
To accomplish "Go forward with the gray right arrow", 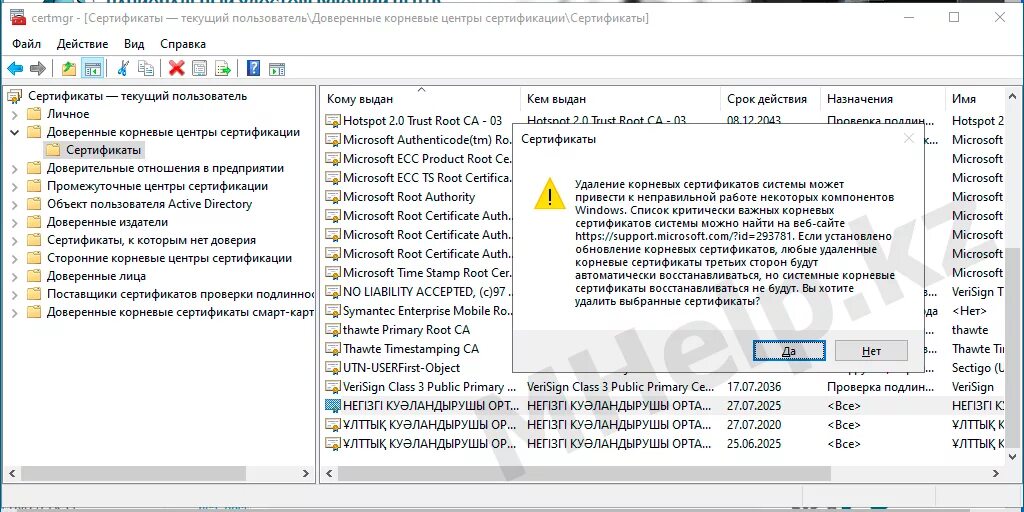I will 38,68.
